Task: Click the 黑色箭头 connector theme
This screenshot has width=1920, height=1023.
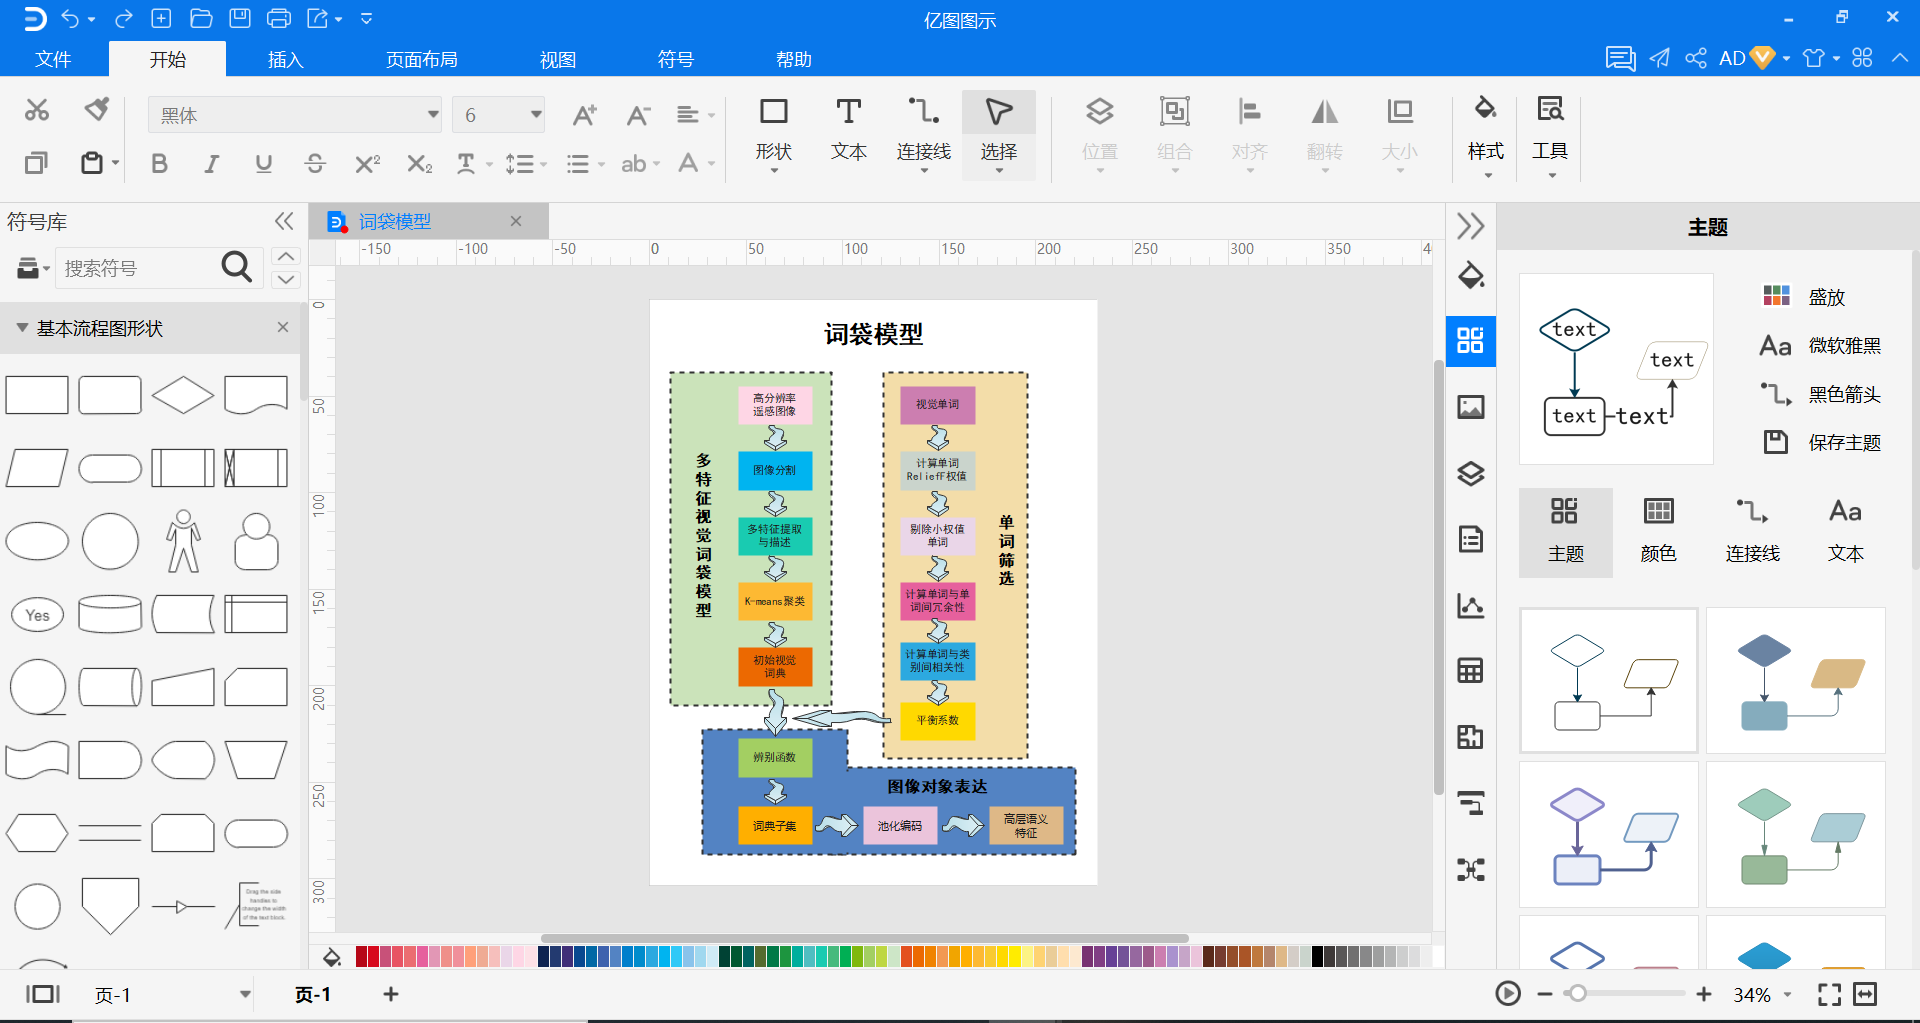Action: 1822,394
